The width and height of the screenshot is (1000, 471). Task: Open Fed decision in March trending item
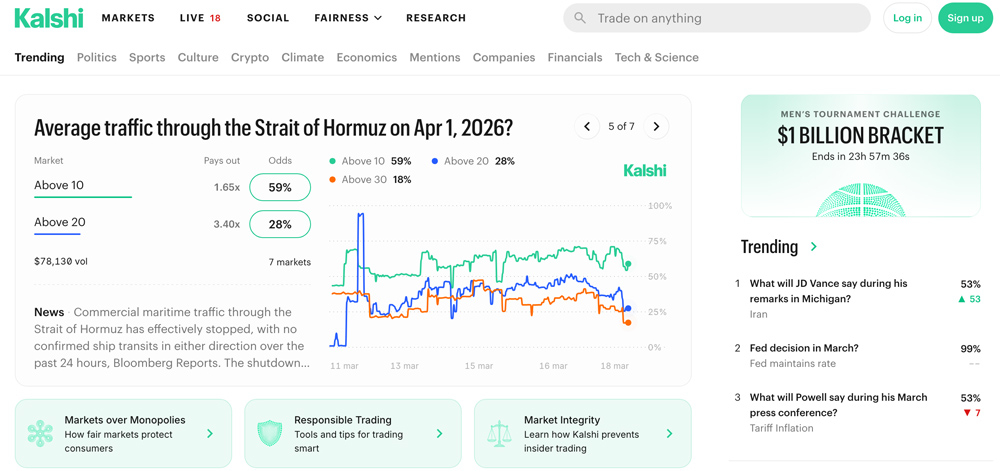[x=858, y=356]
